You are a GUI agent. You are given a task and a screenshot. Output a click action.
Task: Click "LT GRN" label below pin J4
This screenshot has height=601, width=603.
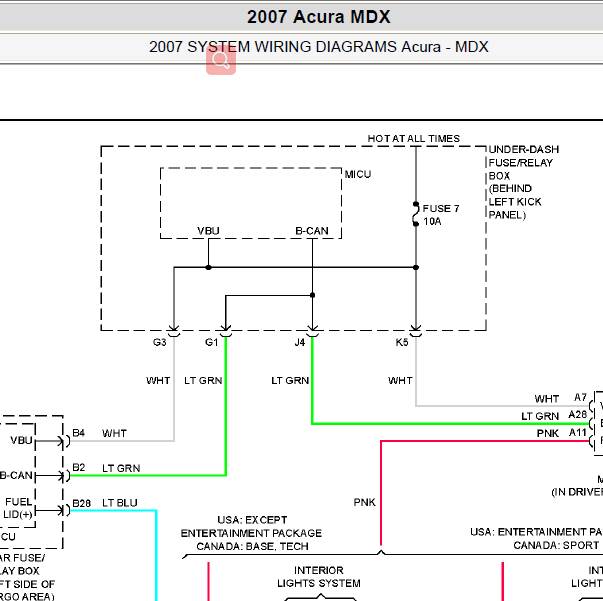pos(290,381)
